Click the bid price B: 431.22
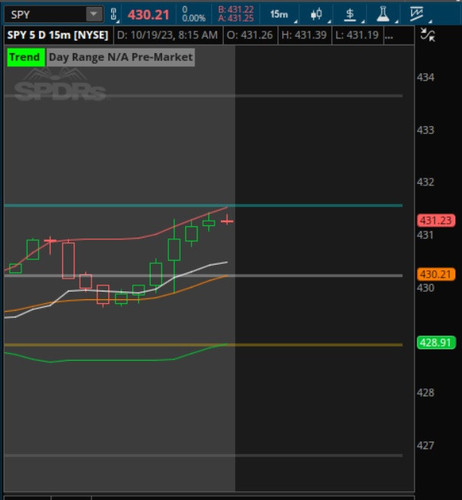 click(x=236, y=10)
